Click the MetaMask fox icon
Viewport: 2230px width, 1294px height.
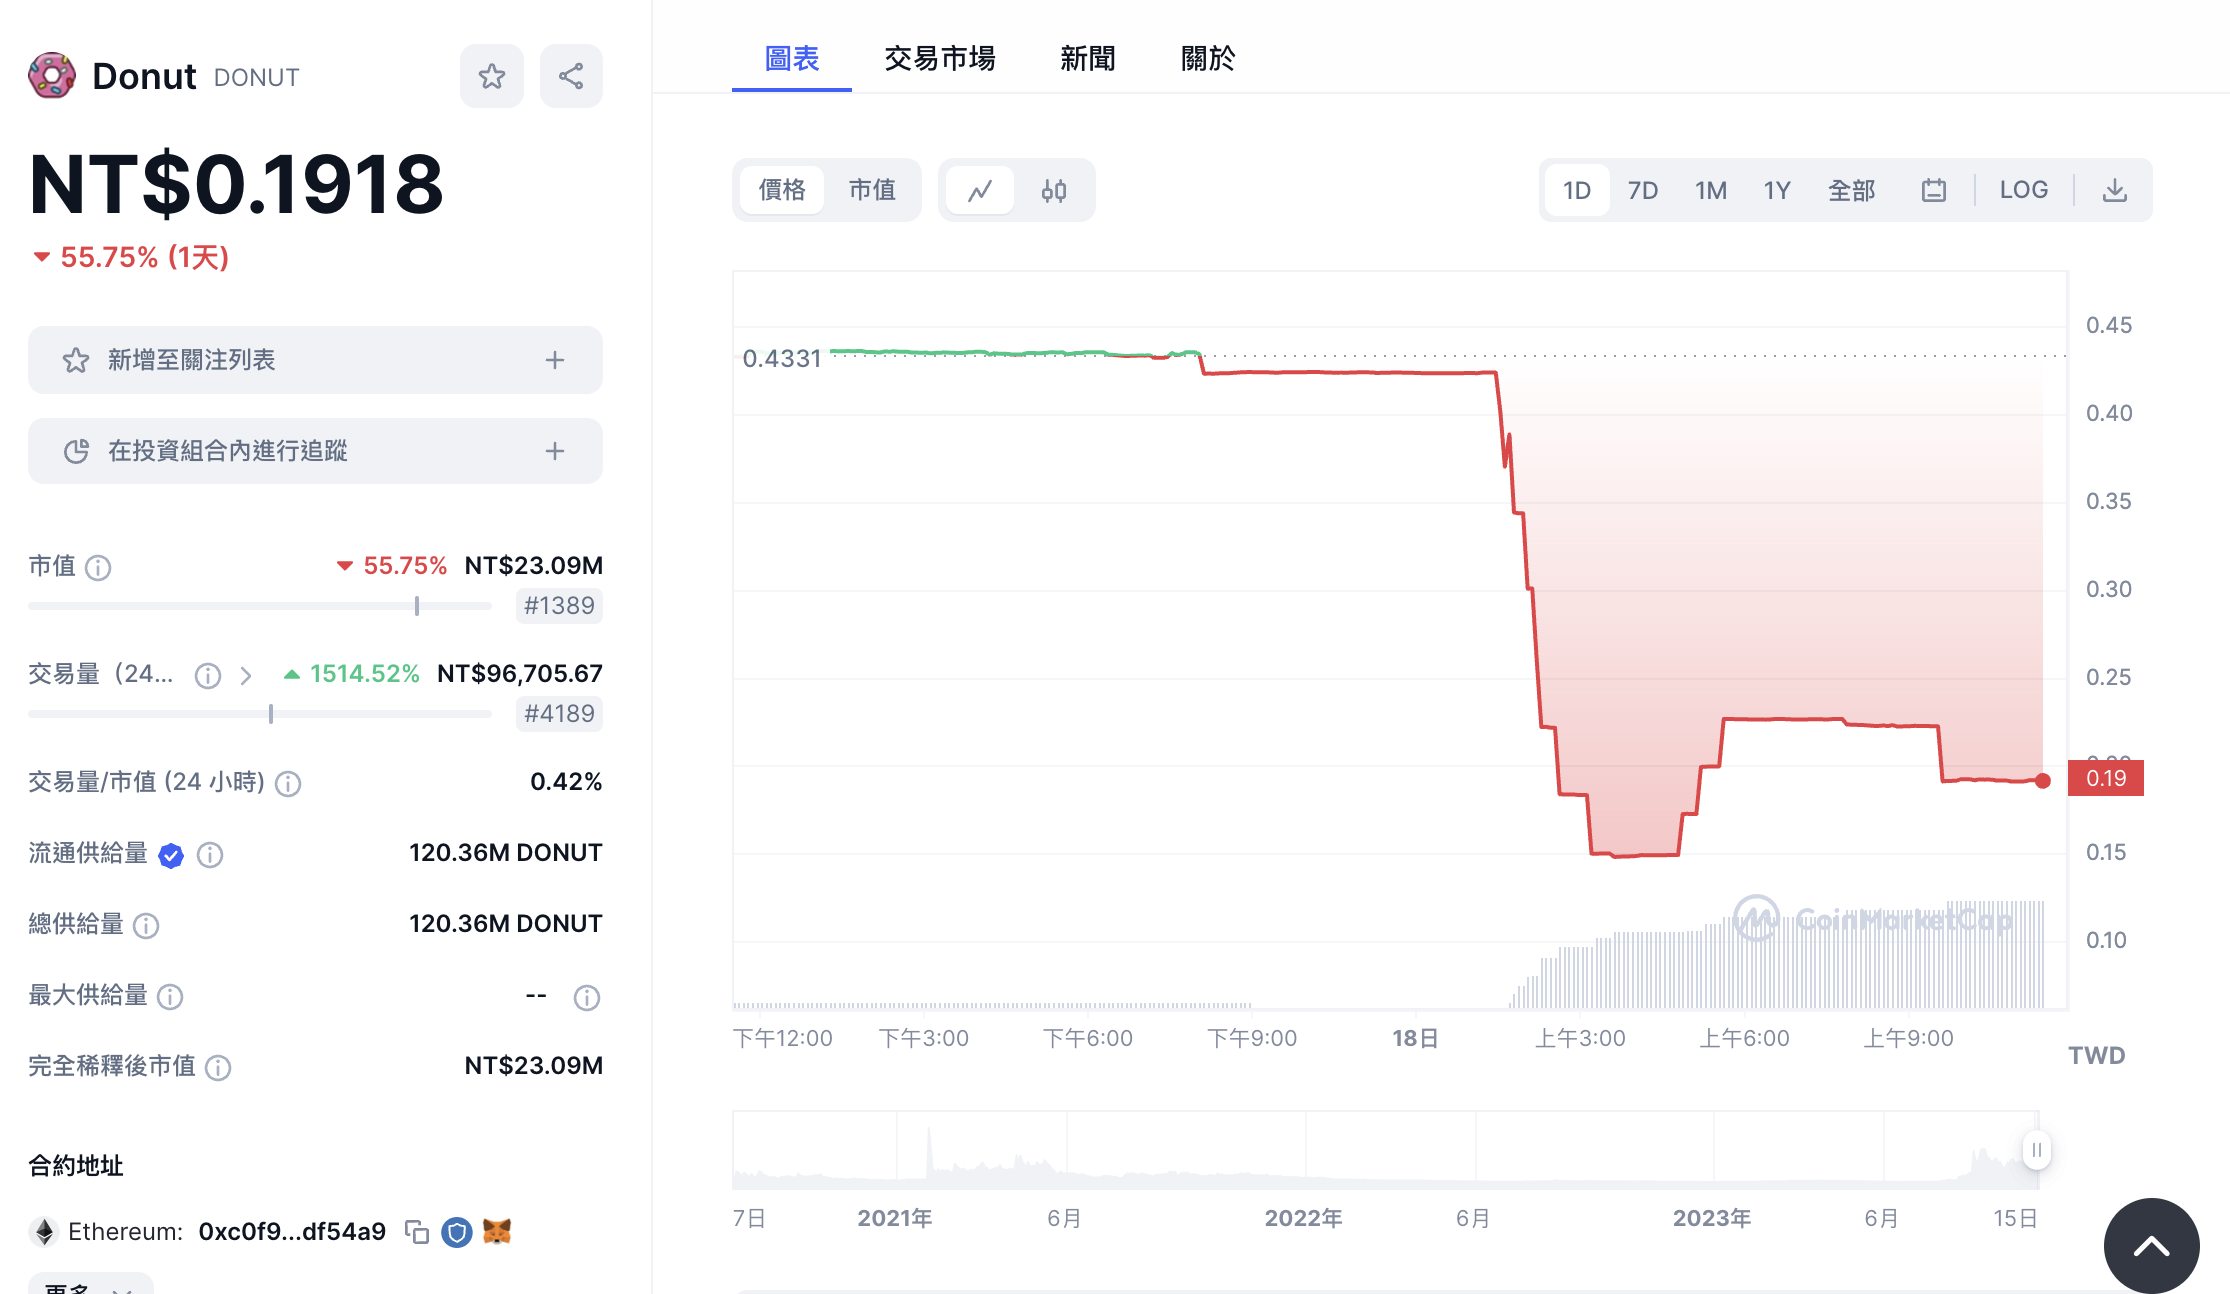497,1231
